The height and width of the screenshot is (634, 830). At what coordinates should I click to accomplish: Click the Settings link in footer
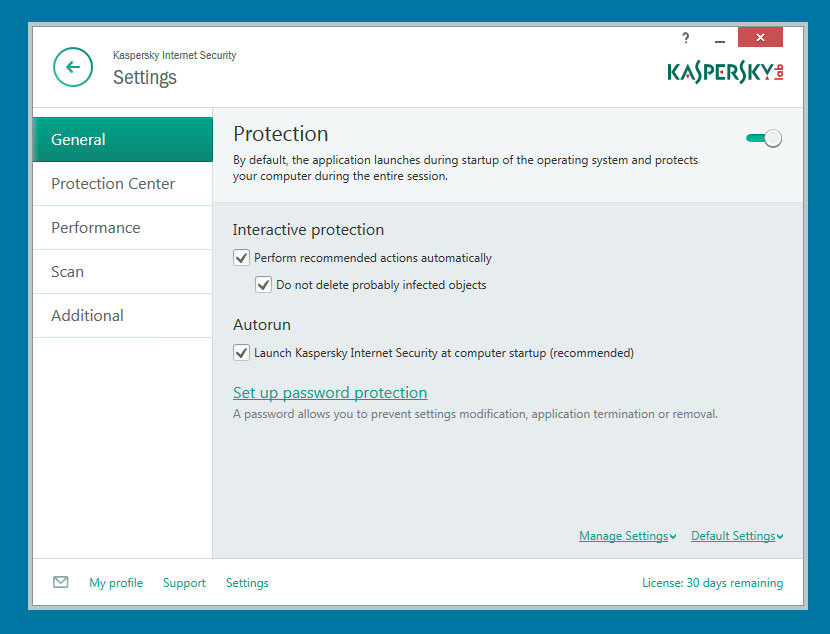[x=247, y=583]
